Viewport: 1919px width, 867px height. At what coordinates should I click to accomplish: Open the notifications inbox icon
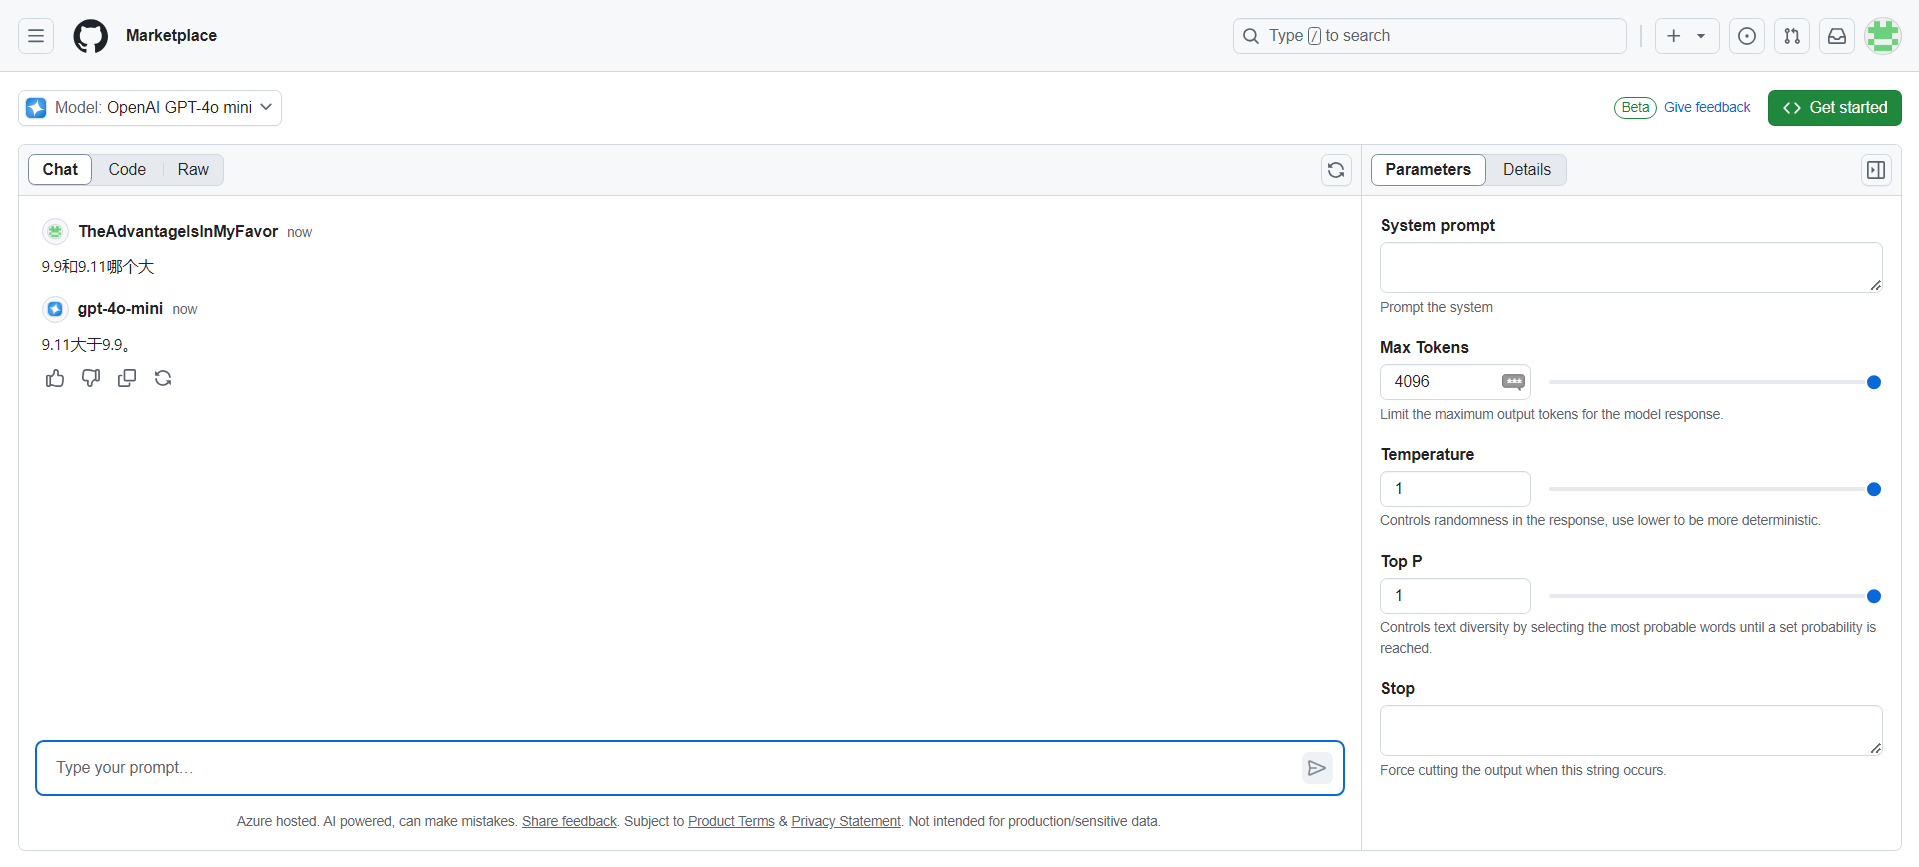pyautogui.click(x=1837, y=36)
